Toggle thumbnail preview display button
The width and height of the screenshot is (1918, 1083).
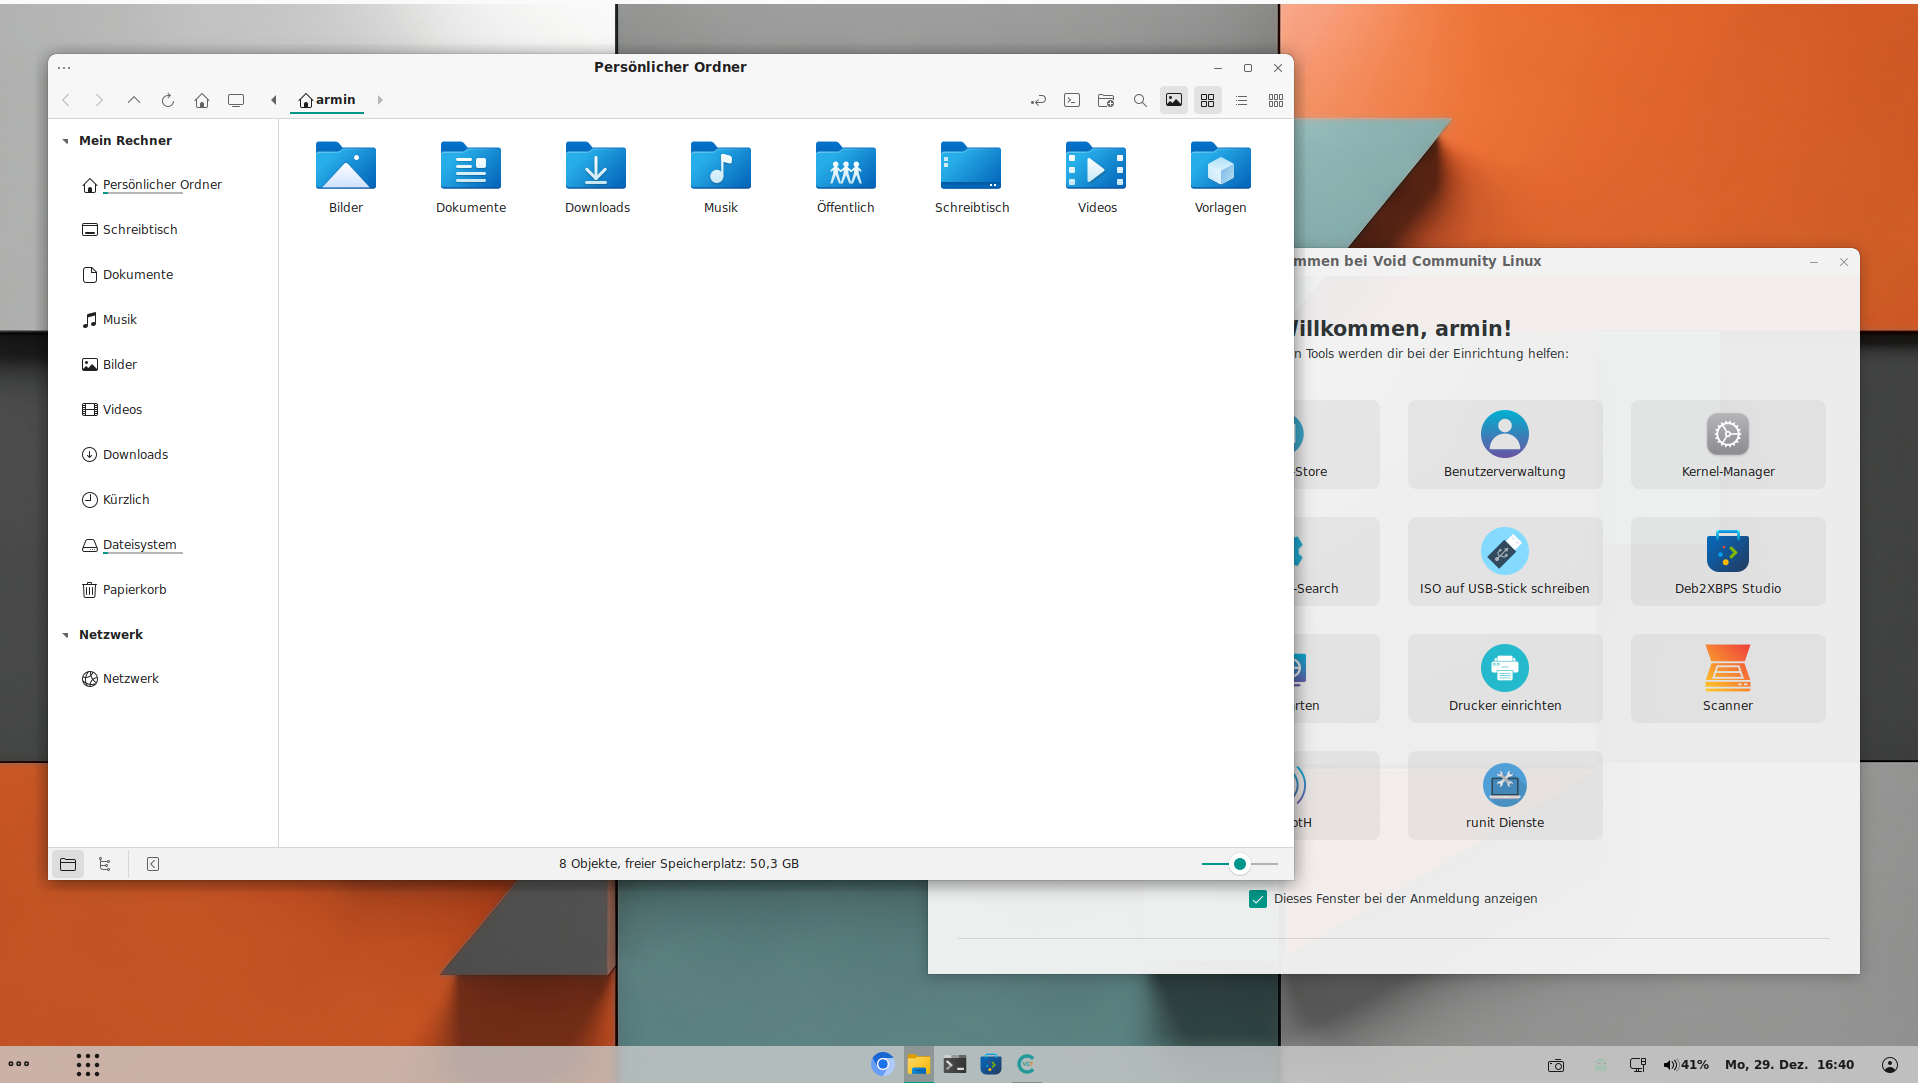click(1174, 100)
